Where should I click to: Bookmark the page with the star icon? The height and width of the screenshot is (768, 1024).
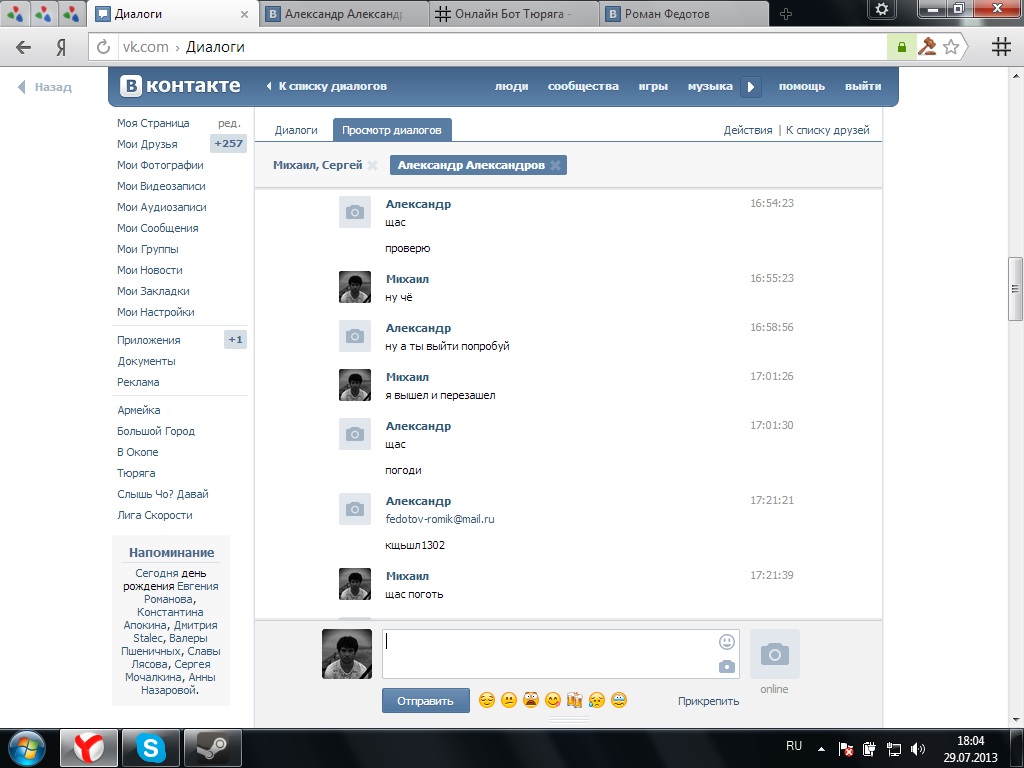951,47
